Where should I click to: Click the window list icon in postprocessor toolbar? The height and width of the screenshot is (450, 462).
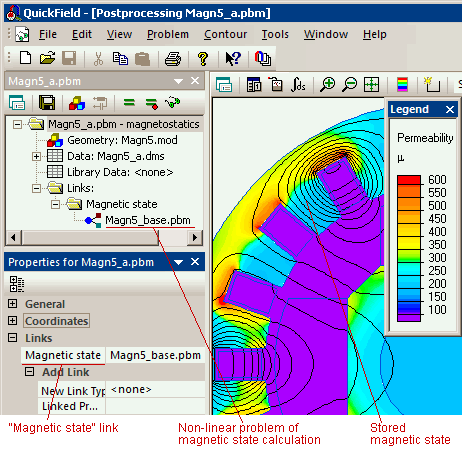[x=224, y=84]
